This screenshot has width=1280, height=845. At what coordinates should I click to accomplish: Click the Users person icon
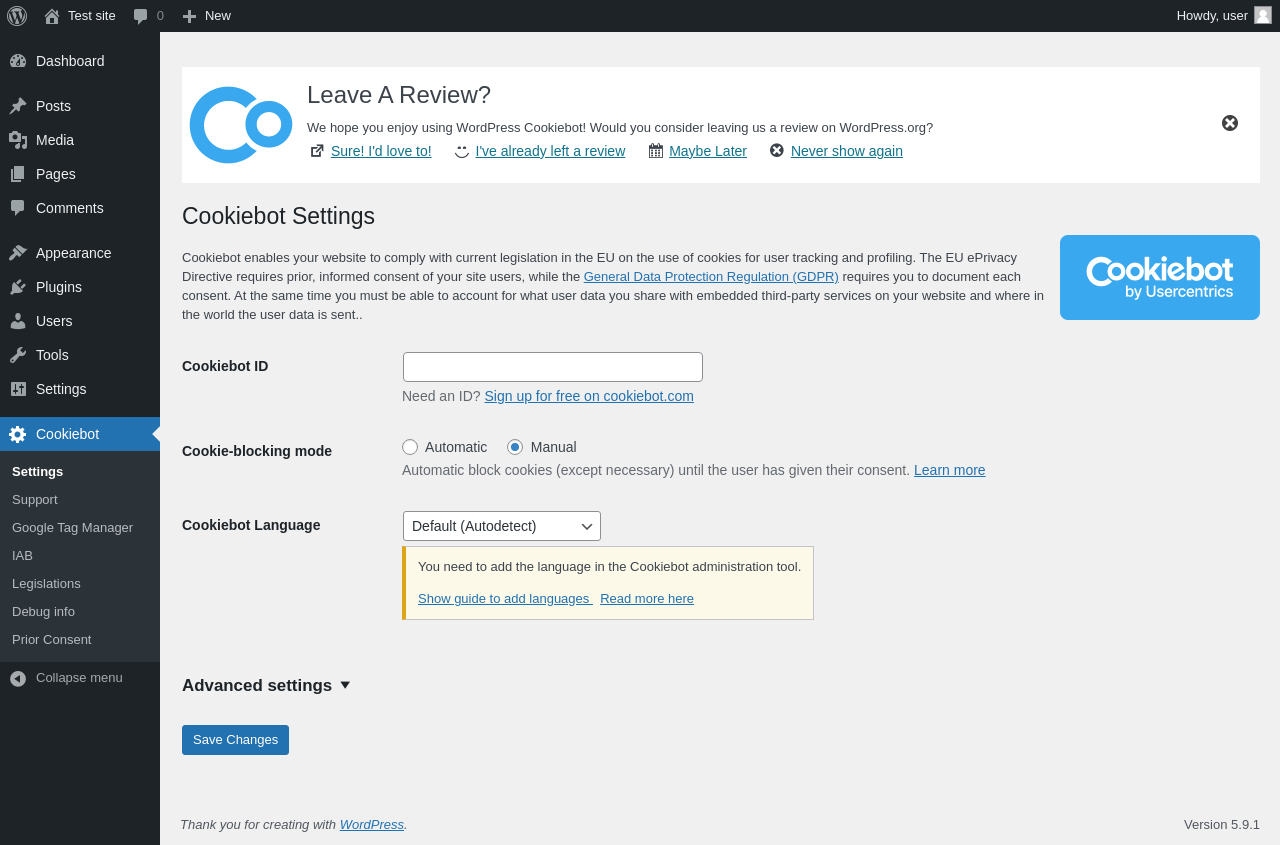(18, 321)
